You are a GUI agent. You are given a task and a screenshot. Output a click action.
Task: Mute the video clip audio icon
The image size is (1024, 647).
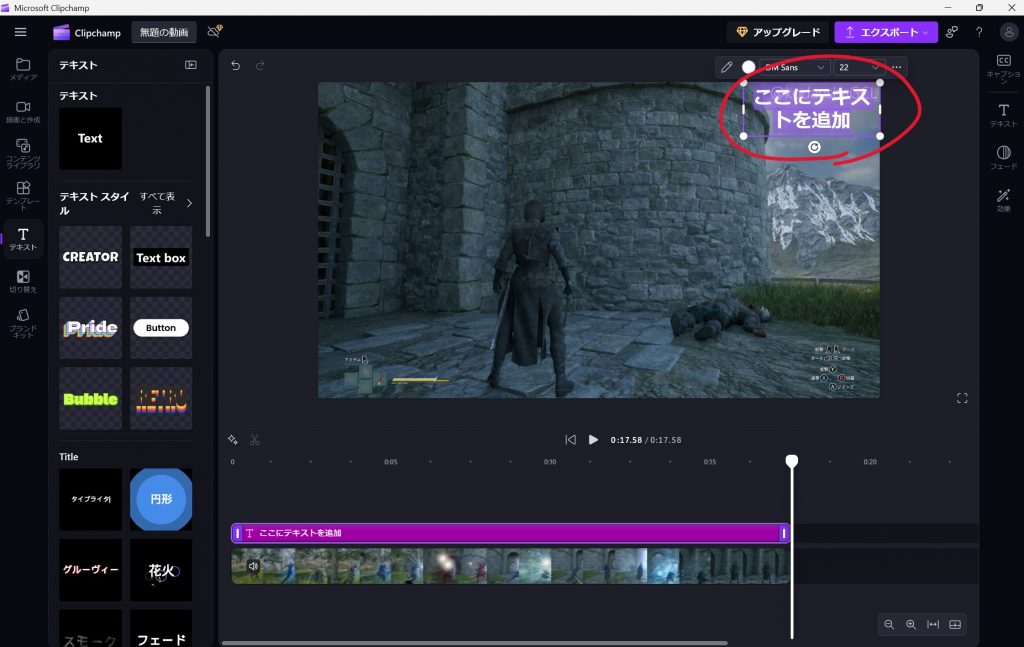coord(253,566)
